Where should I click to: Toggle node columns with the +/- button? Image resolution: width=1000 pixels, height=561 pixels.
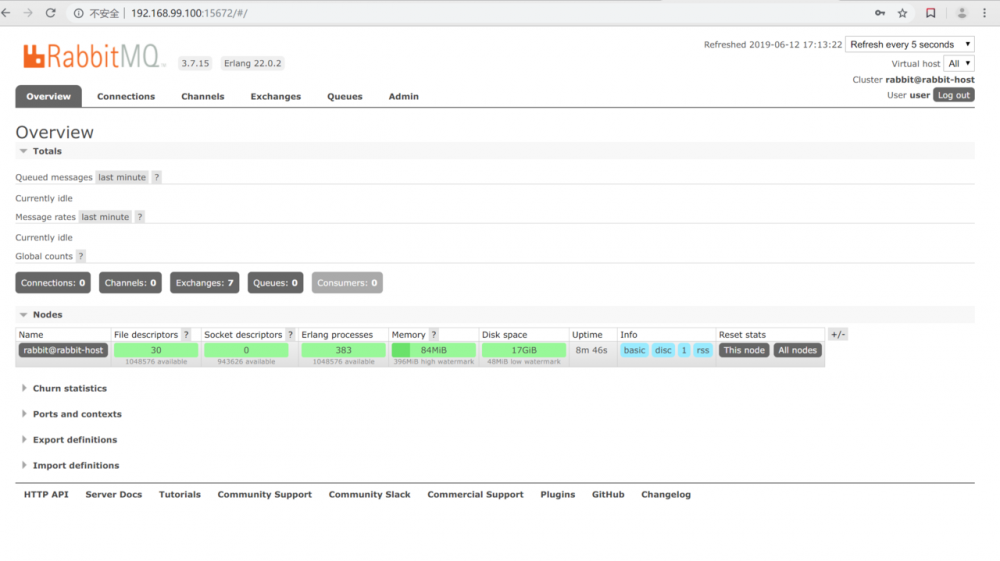[x=837, y=334]
